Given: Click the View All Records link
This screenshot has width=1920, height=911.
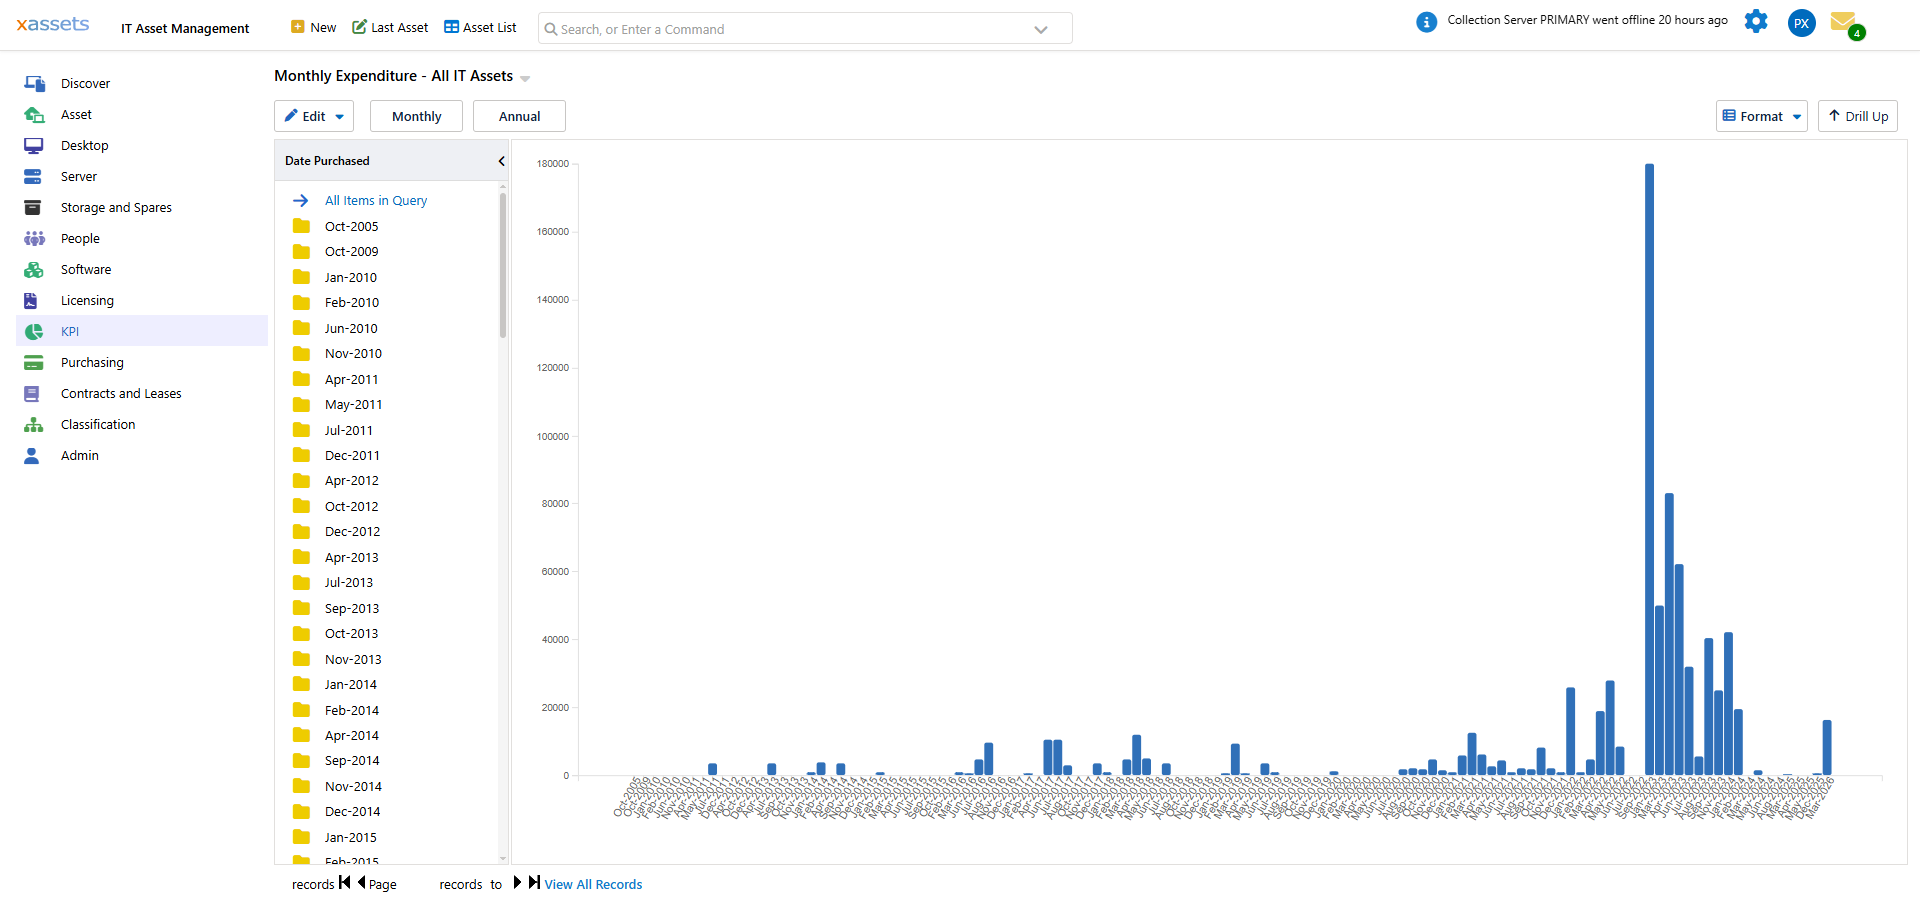Looking at the screenshot, I should point(592,884).
